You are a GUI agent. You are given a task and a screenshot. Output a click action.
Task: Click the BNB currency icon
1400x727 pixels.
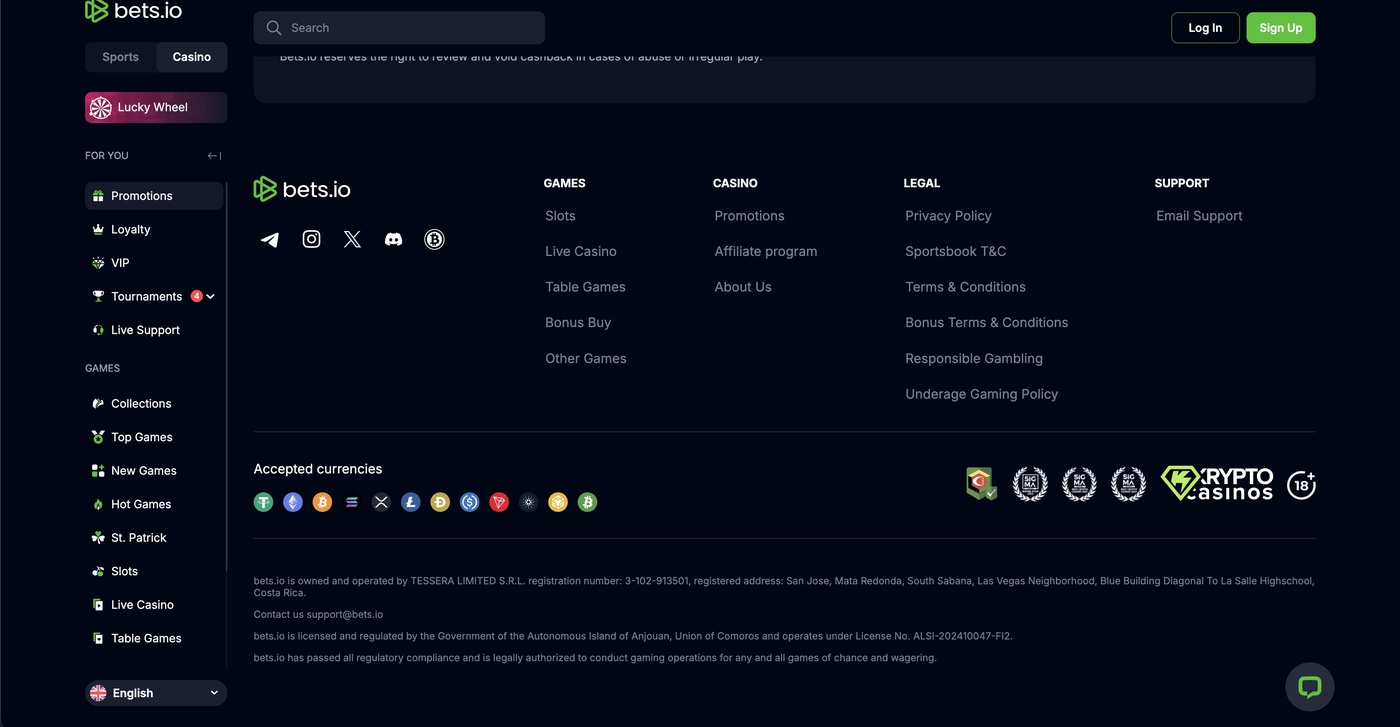point(558,502)
